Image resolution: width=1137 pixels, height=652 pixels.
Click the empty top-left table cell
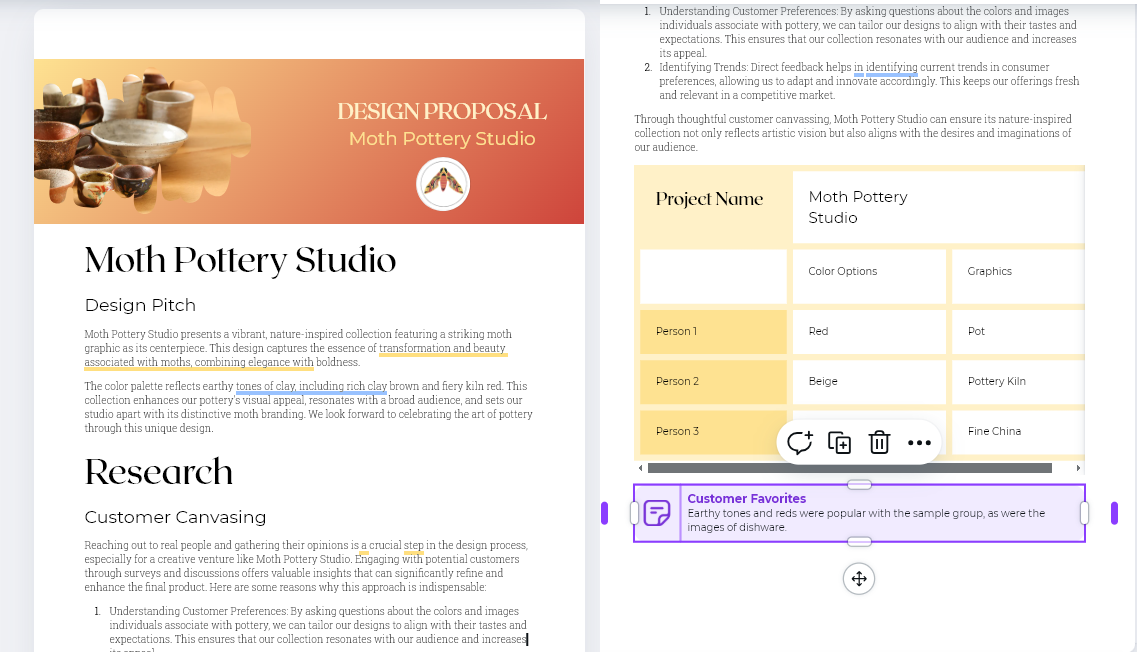(x=714, y=277)
